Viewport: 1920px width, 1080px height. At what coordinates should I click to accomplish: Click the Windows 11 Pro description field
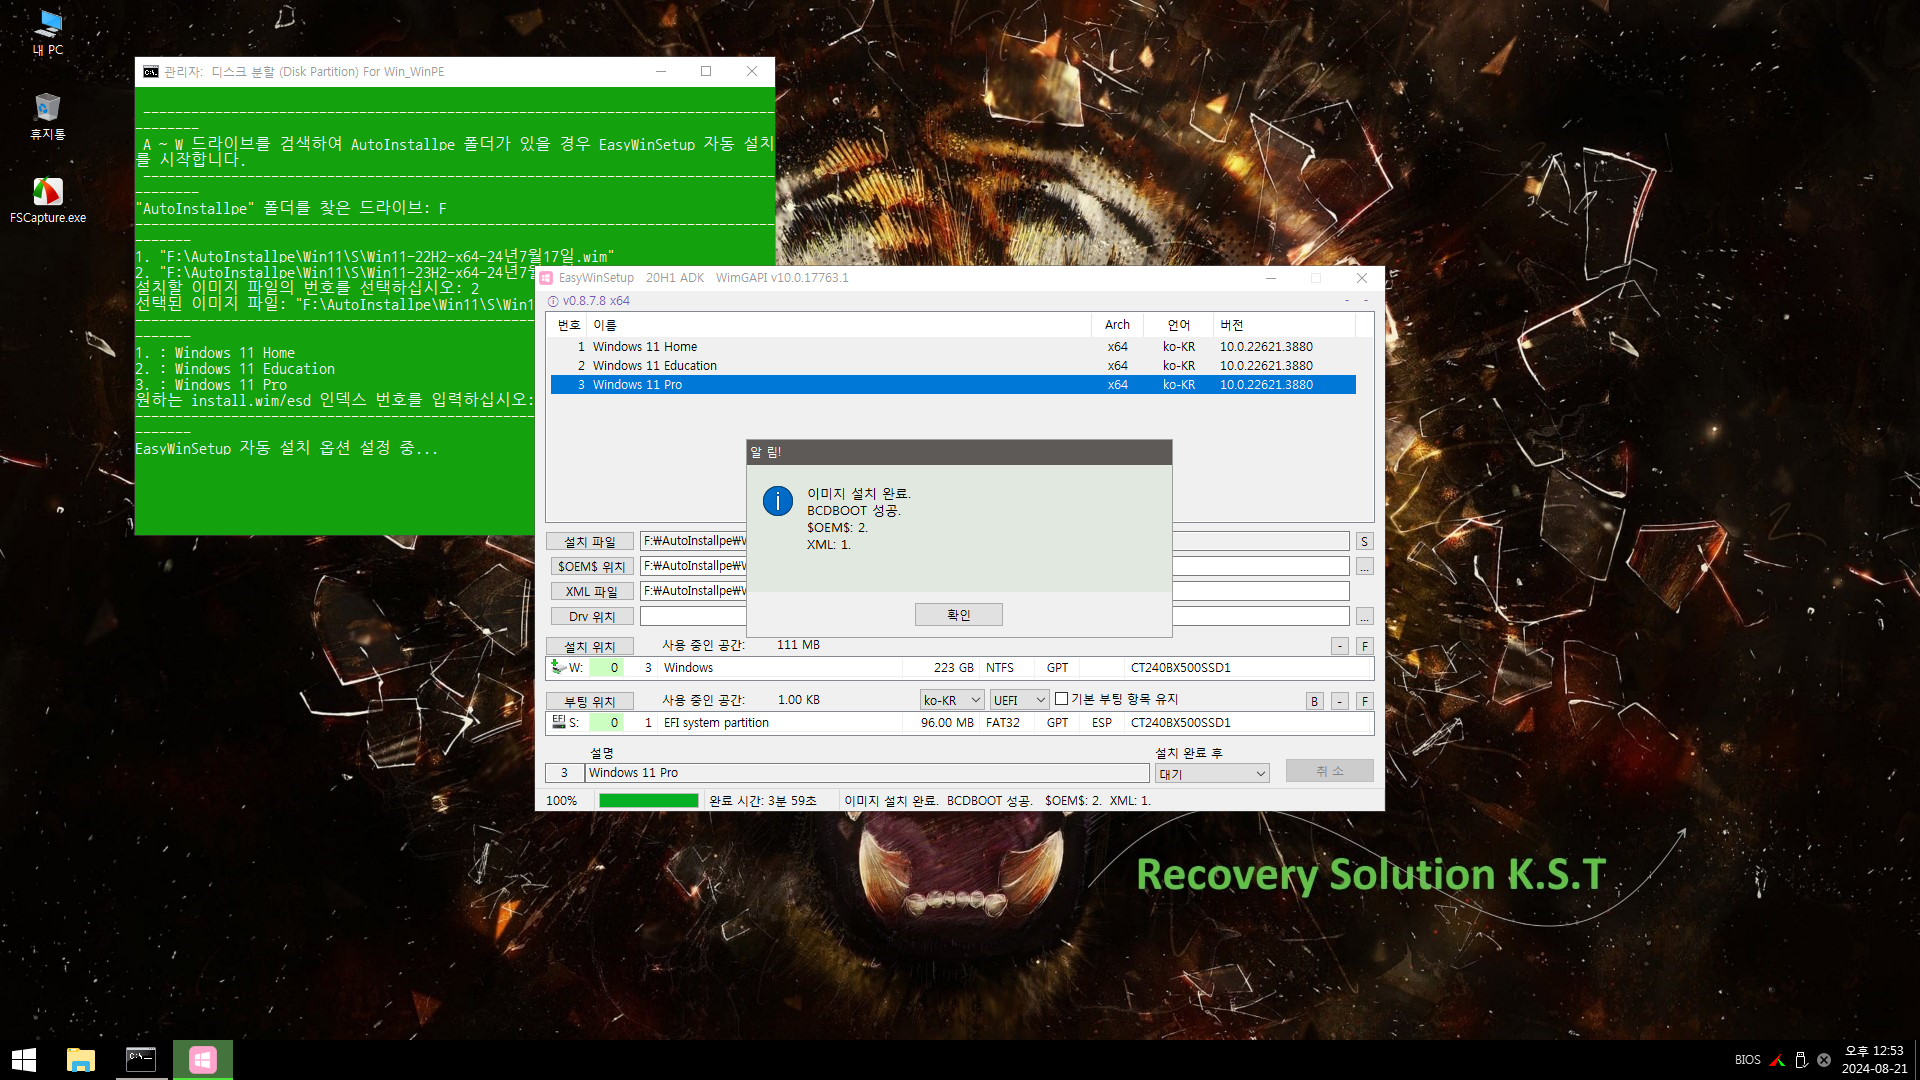(867, 773)
